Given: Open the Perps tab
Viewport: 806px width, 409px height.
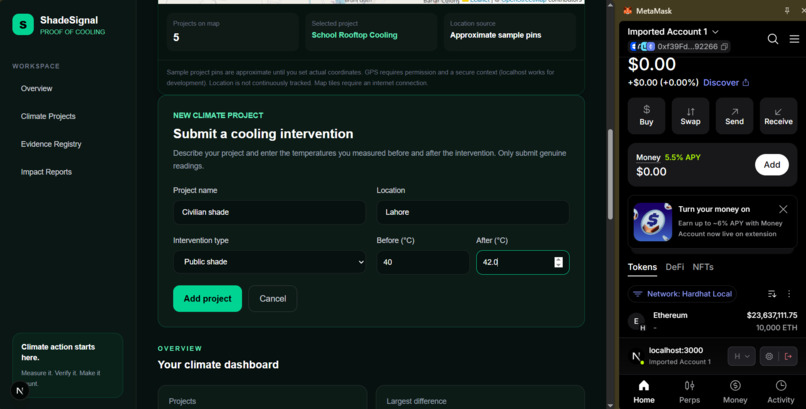Looking at the screenshot, I should 689,392.
